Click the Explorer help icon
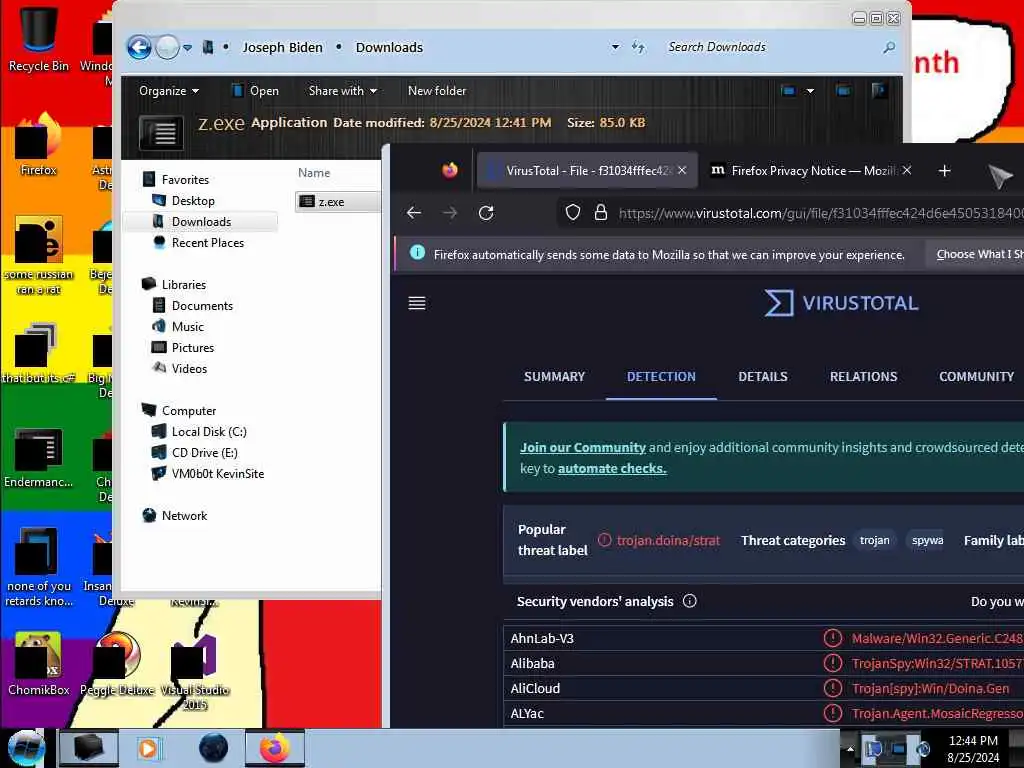1024x768 pixels. tap(878, 91)
